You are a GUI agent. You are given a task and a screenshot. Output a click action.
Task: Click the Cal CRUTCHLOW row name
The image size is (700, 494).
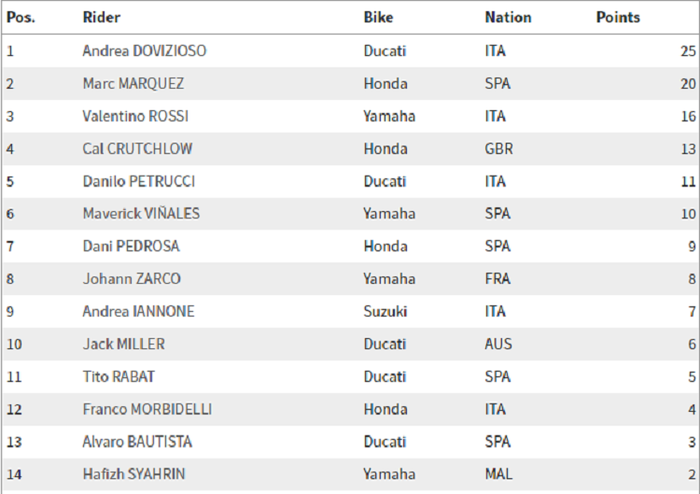point(137,149)
